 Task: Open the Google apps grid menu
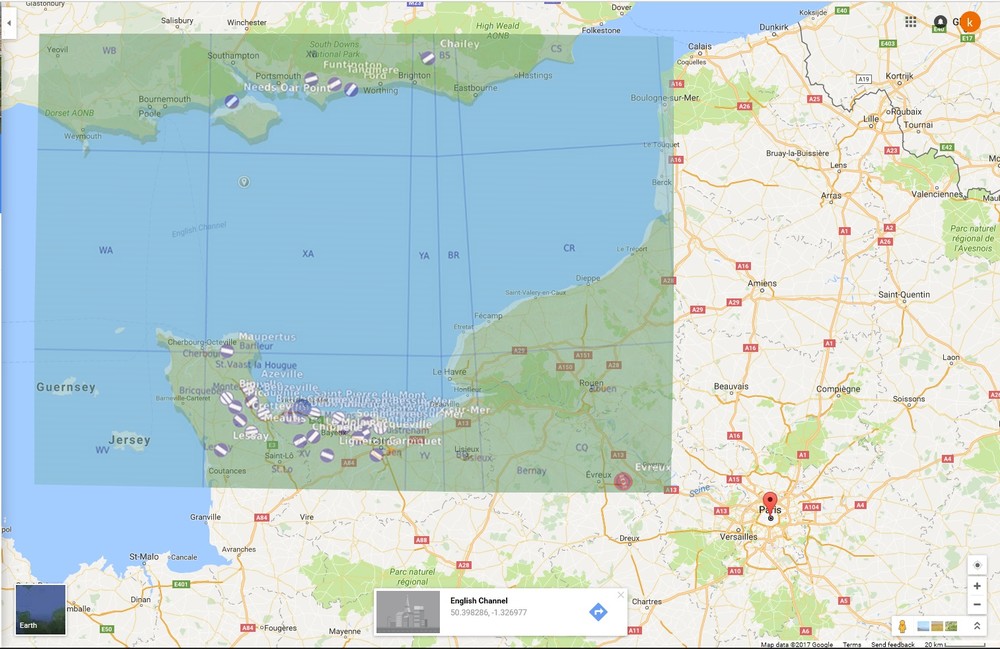pyautogui.click(x=910, y=20)
